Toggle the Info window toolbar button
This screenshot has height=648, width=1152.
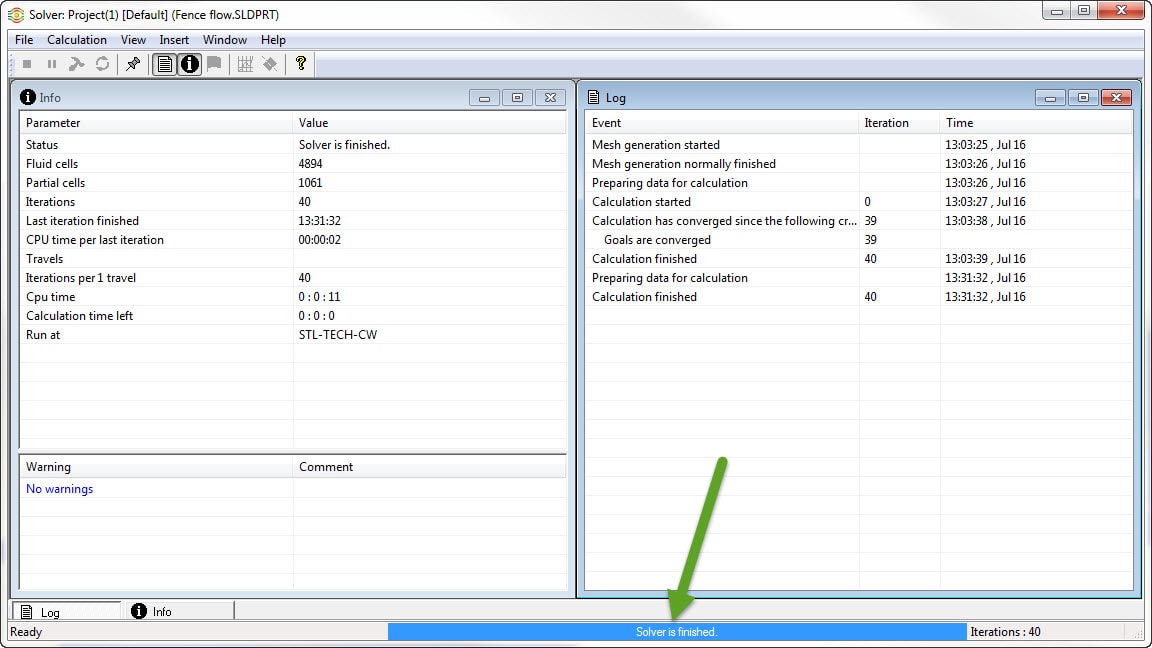(189, 64)
